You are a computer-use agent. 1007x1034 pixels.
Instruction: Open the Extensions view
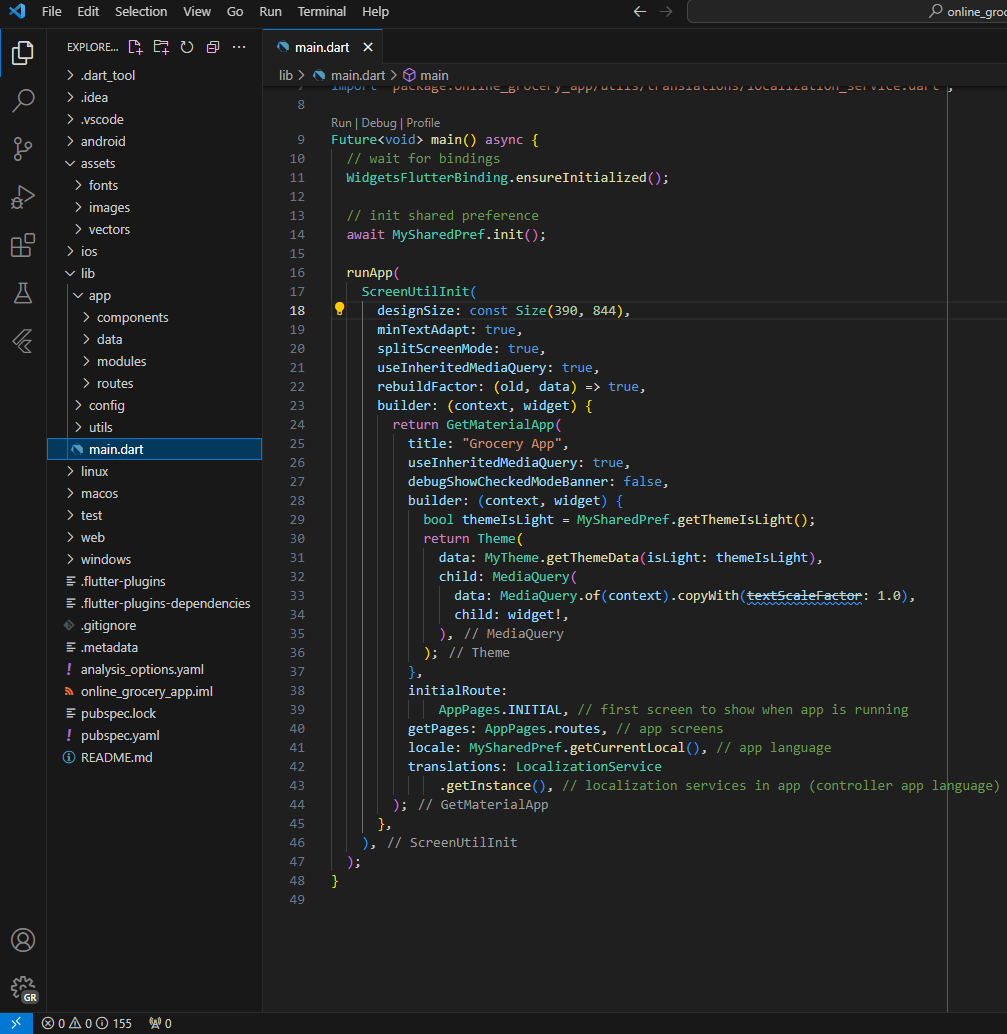click(22, 245)
